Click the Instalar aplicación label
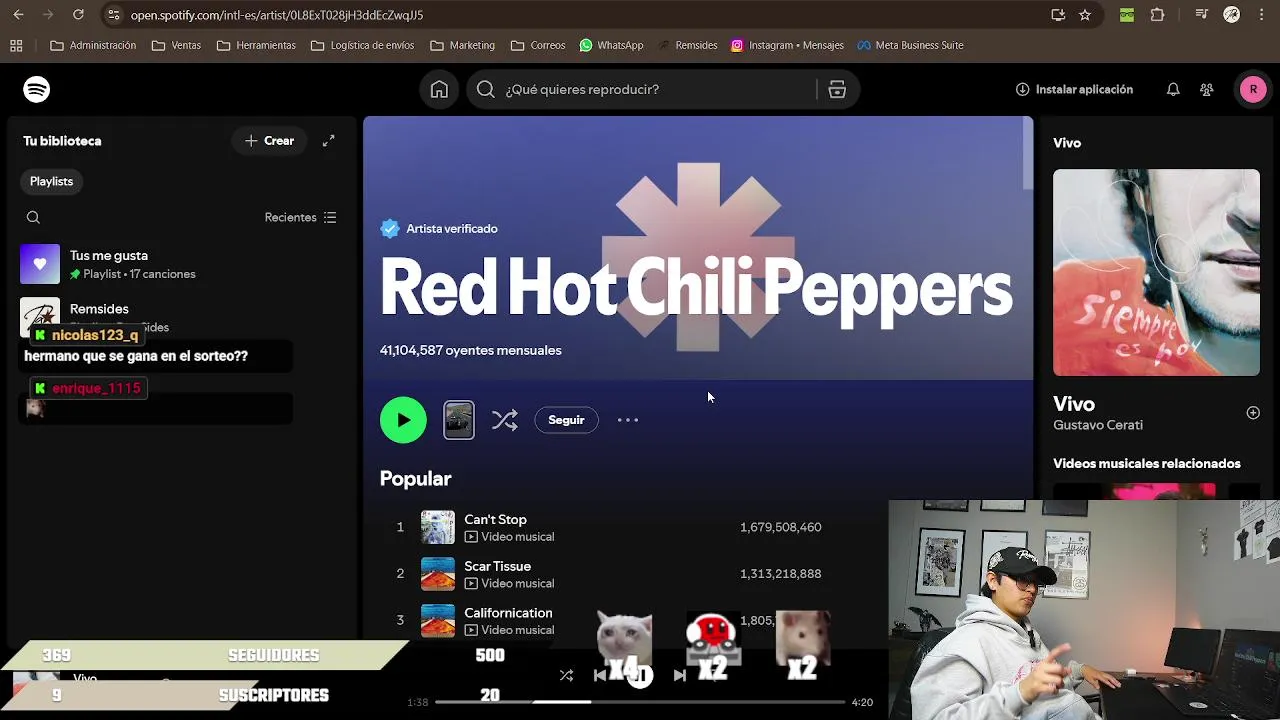This screenshot has width=1280, height=720. [1084, 89]
